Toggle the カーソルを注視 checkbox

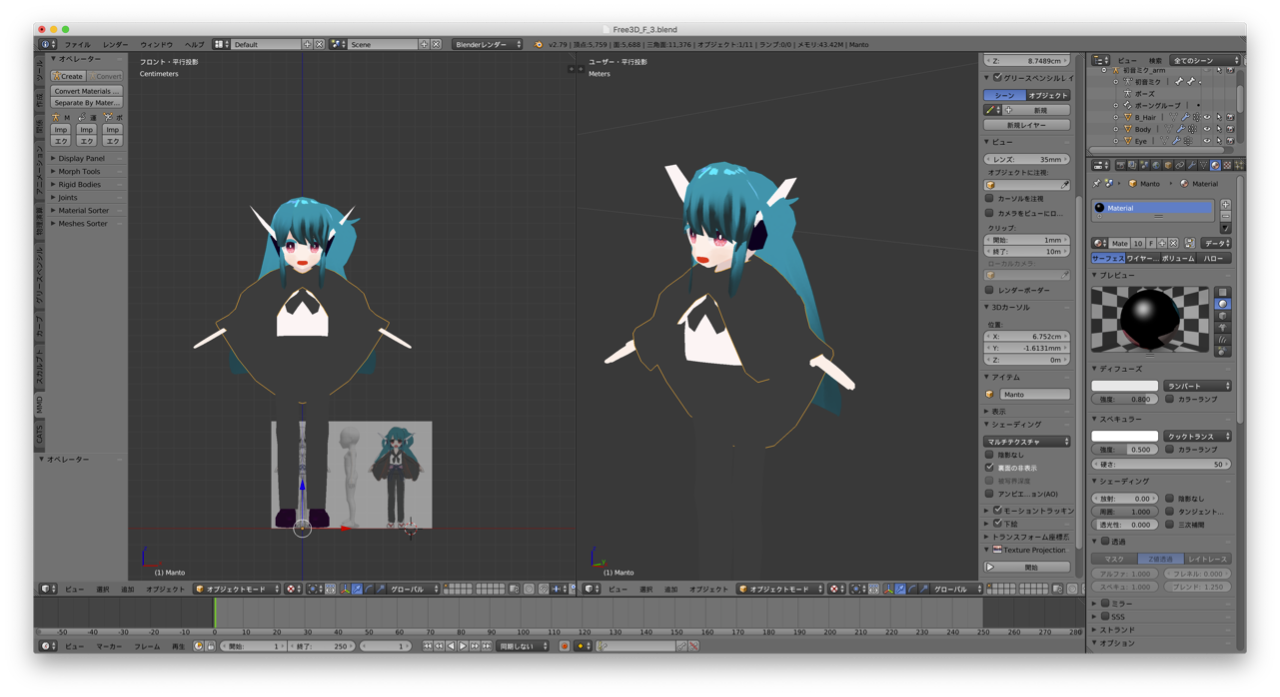point(990,198)
